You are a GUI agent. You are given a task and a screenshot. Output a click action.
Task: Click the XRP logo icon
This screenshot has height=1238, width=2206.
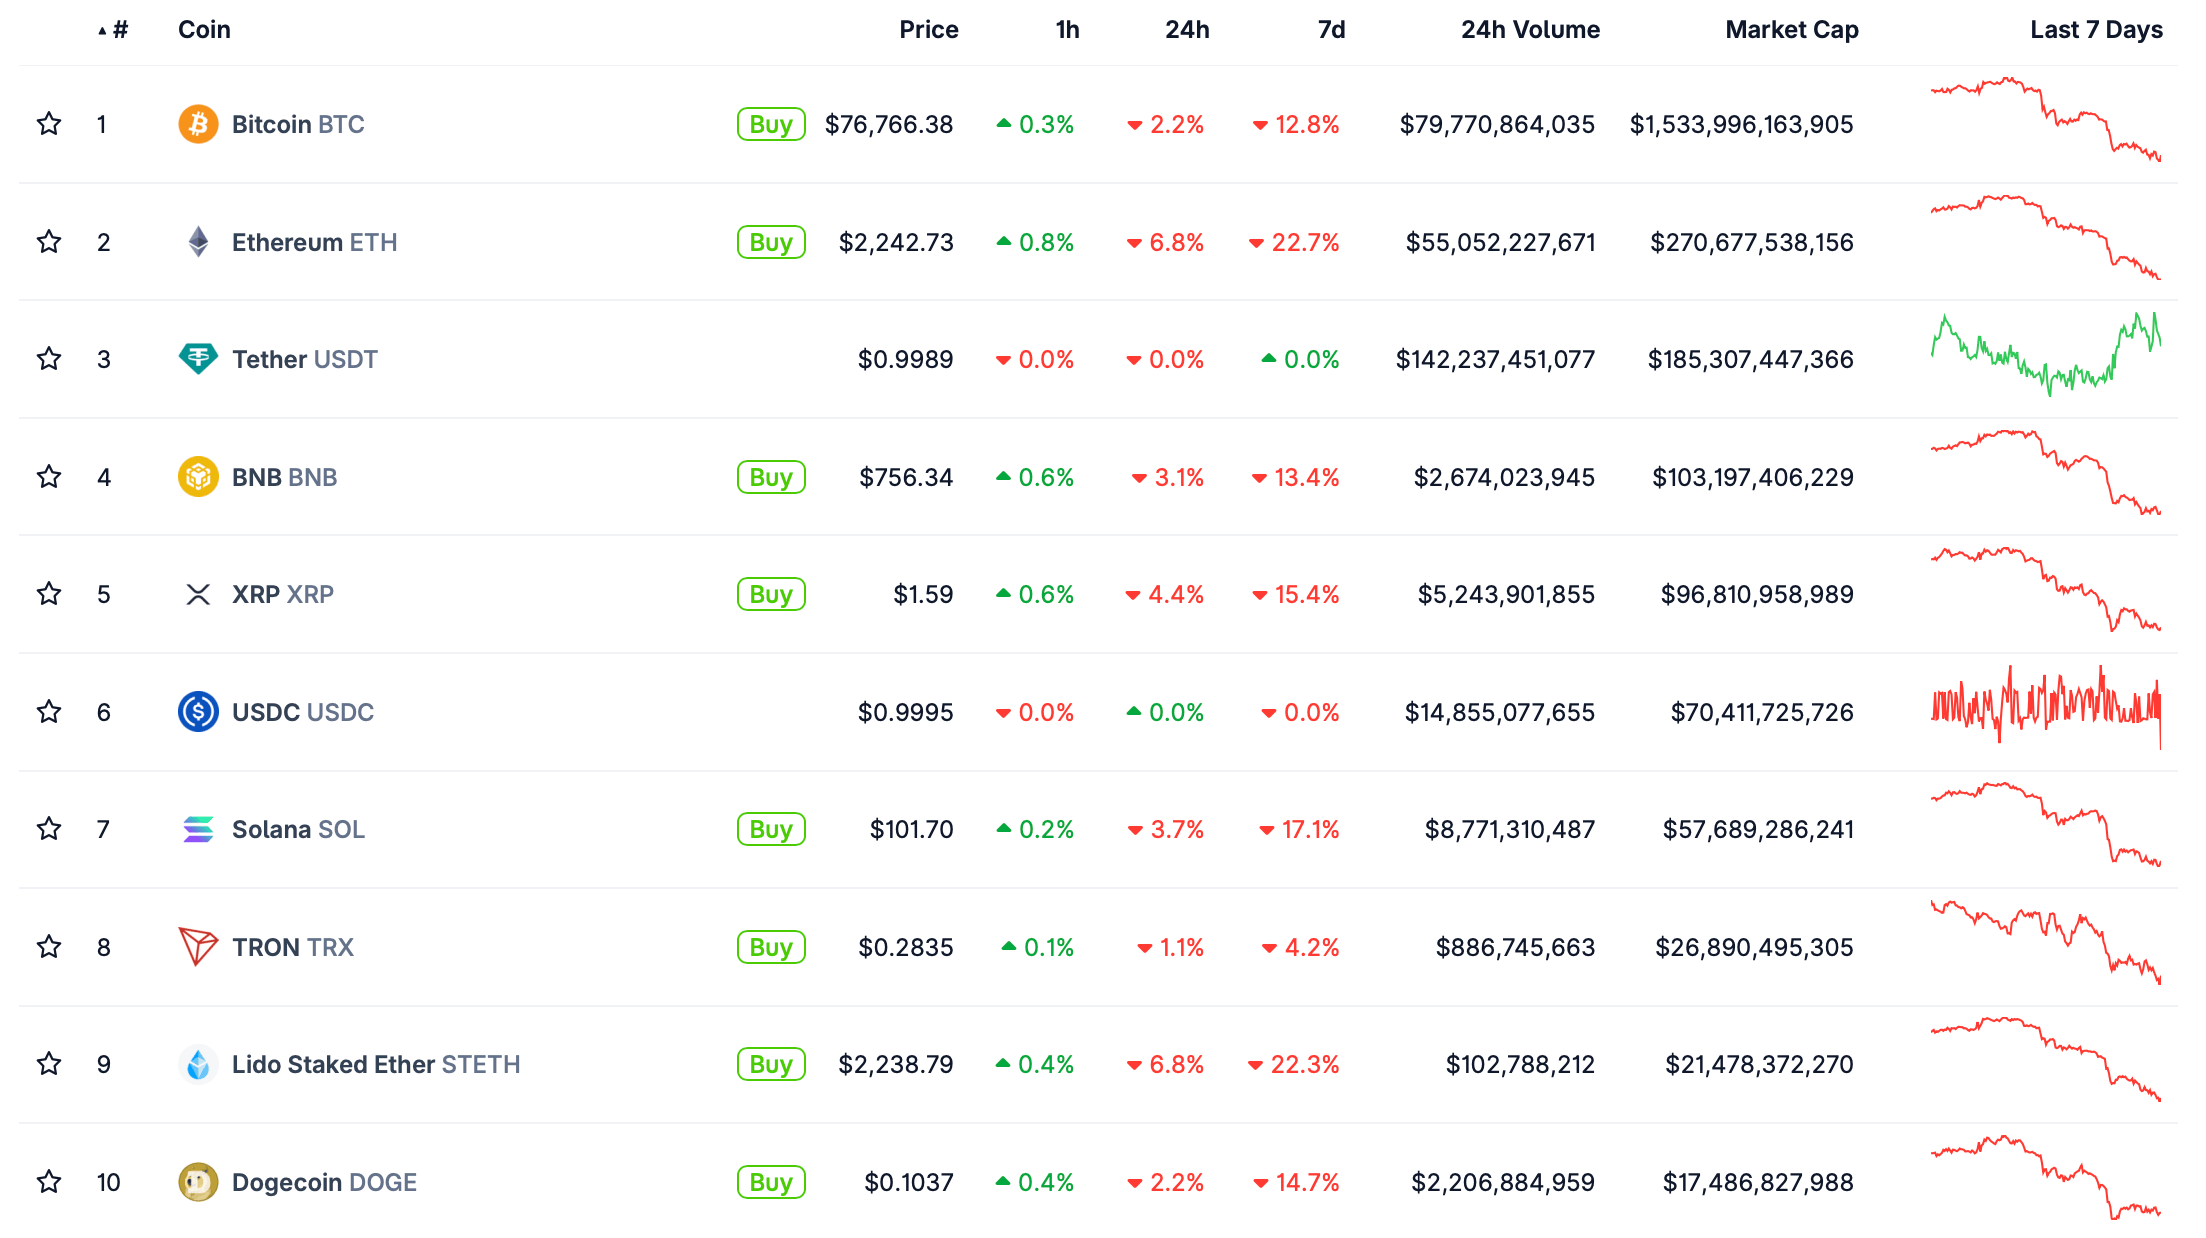(198, 595)
